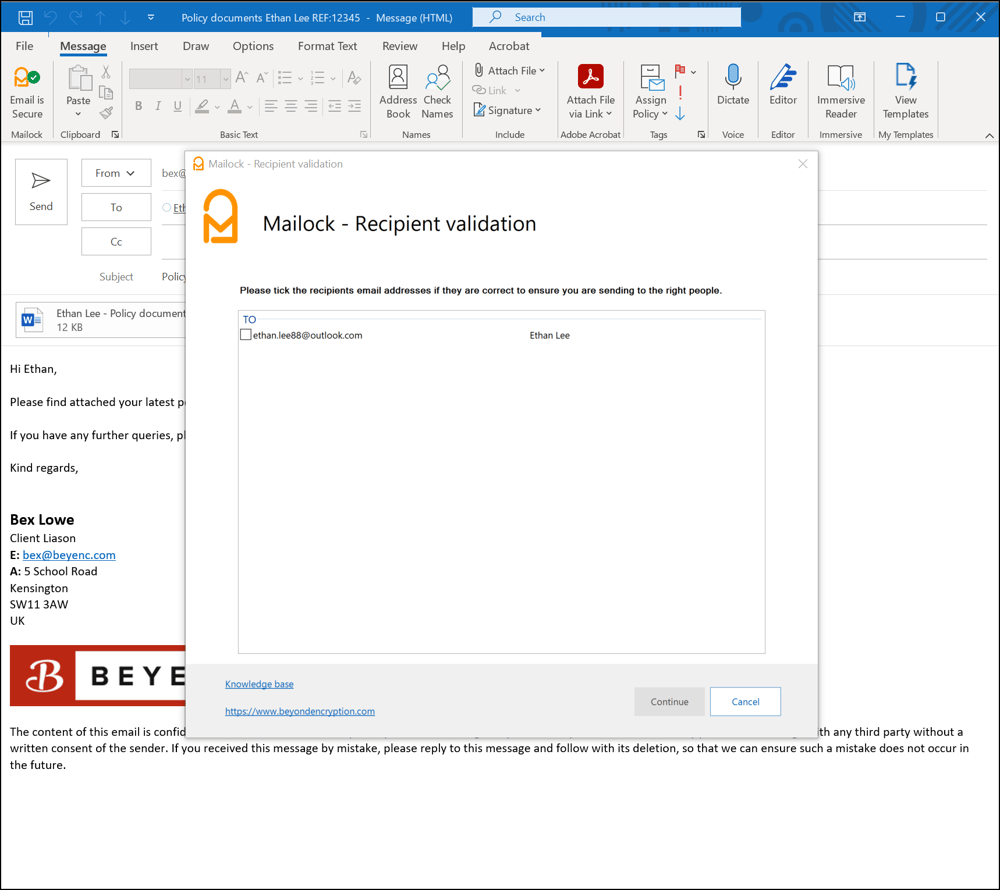Open the Knowledge base link
This screenshot has height=890, width=1000.
259,684
